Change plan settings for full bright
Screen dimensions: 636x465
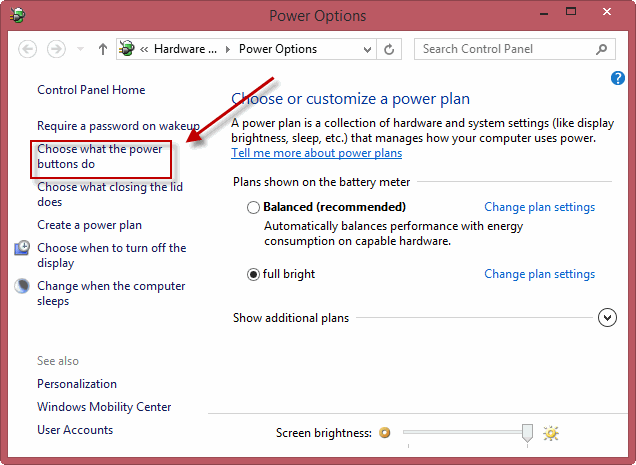tap(539, 274)
